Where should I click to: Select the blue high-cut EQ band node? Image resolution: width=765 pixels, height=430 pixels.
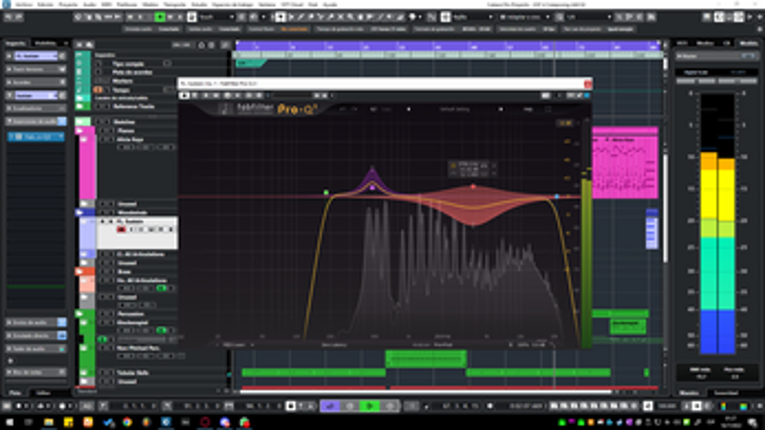coord(557,196)
